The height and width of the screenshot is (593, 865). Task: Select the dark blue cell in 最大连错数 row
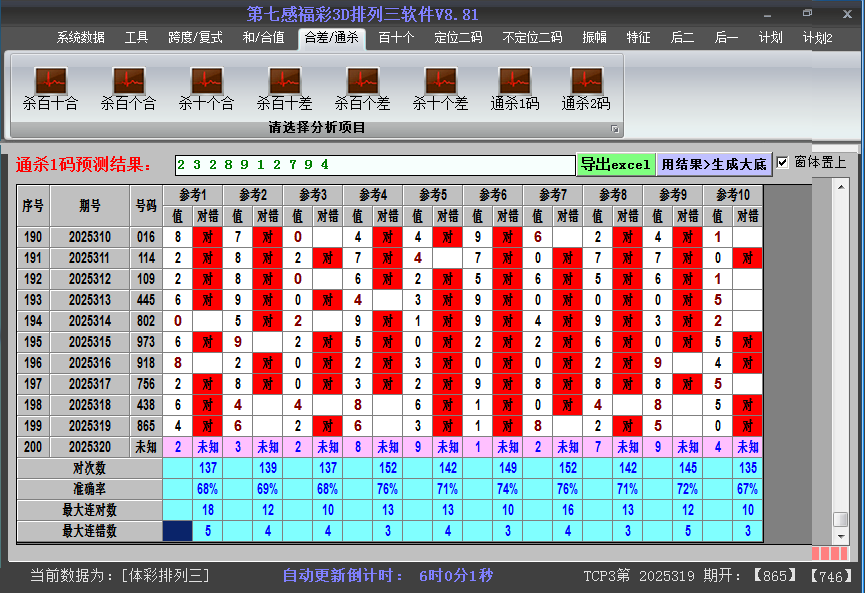[178, 531]
